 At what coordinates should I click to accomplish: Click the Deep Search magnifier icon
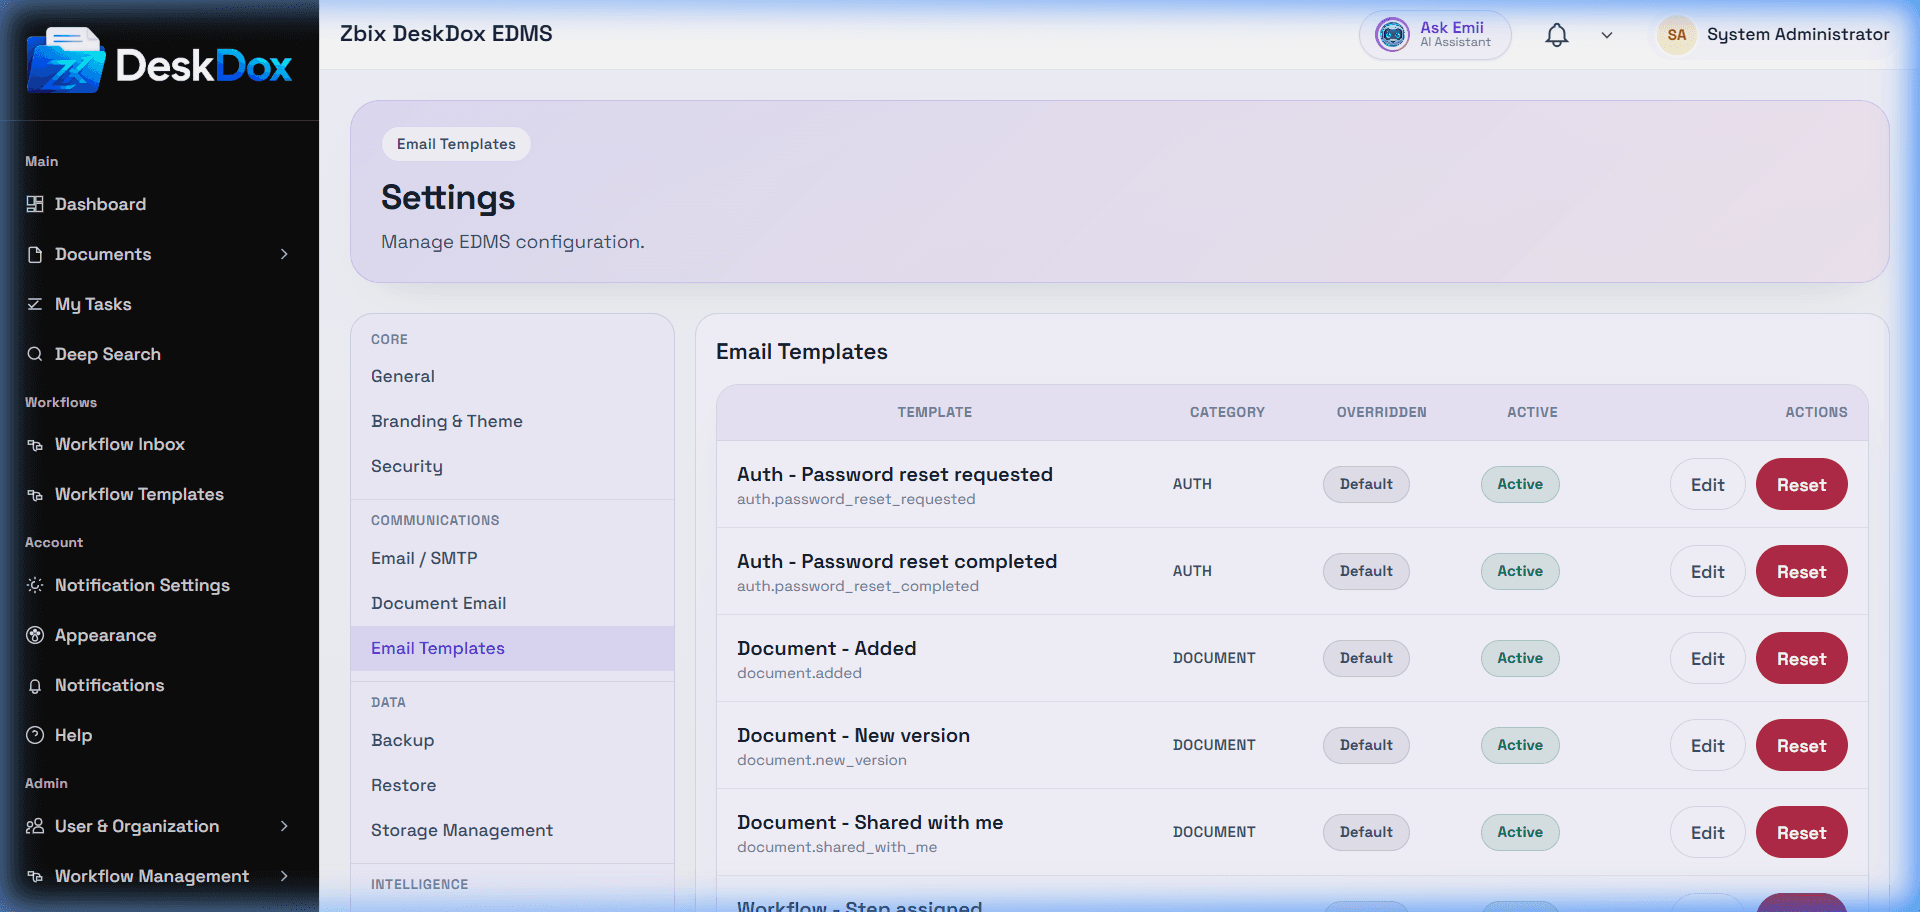point(35,354)
